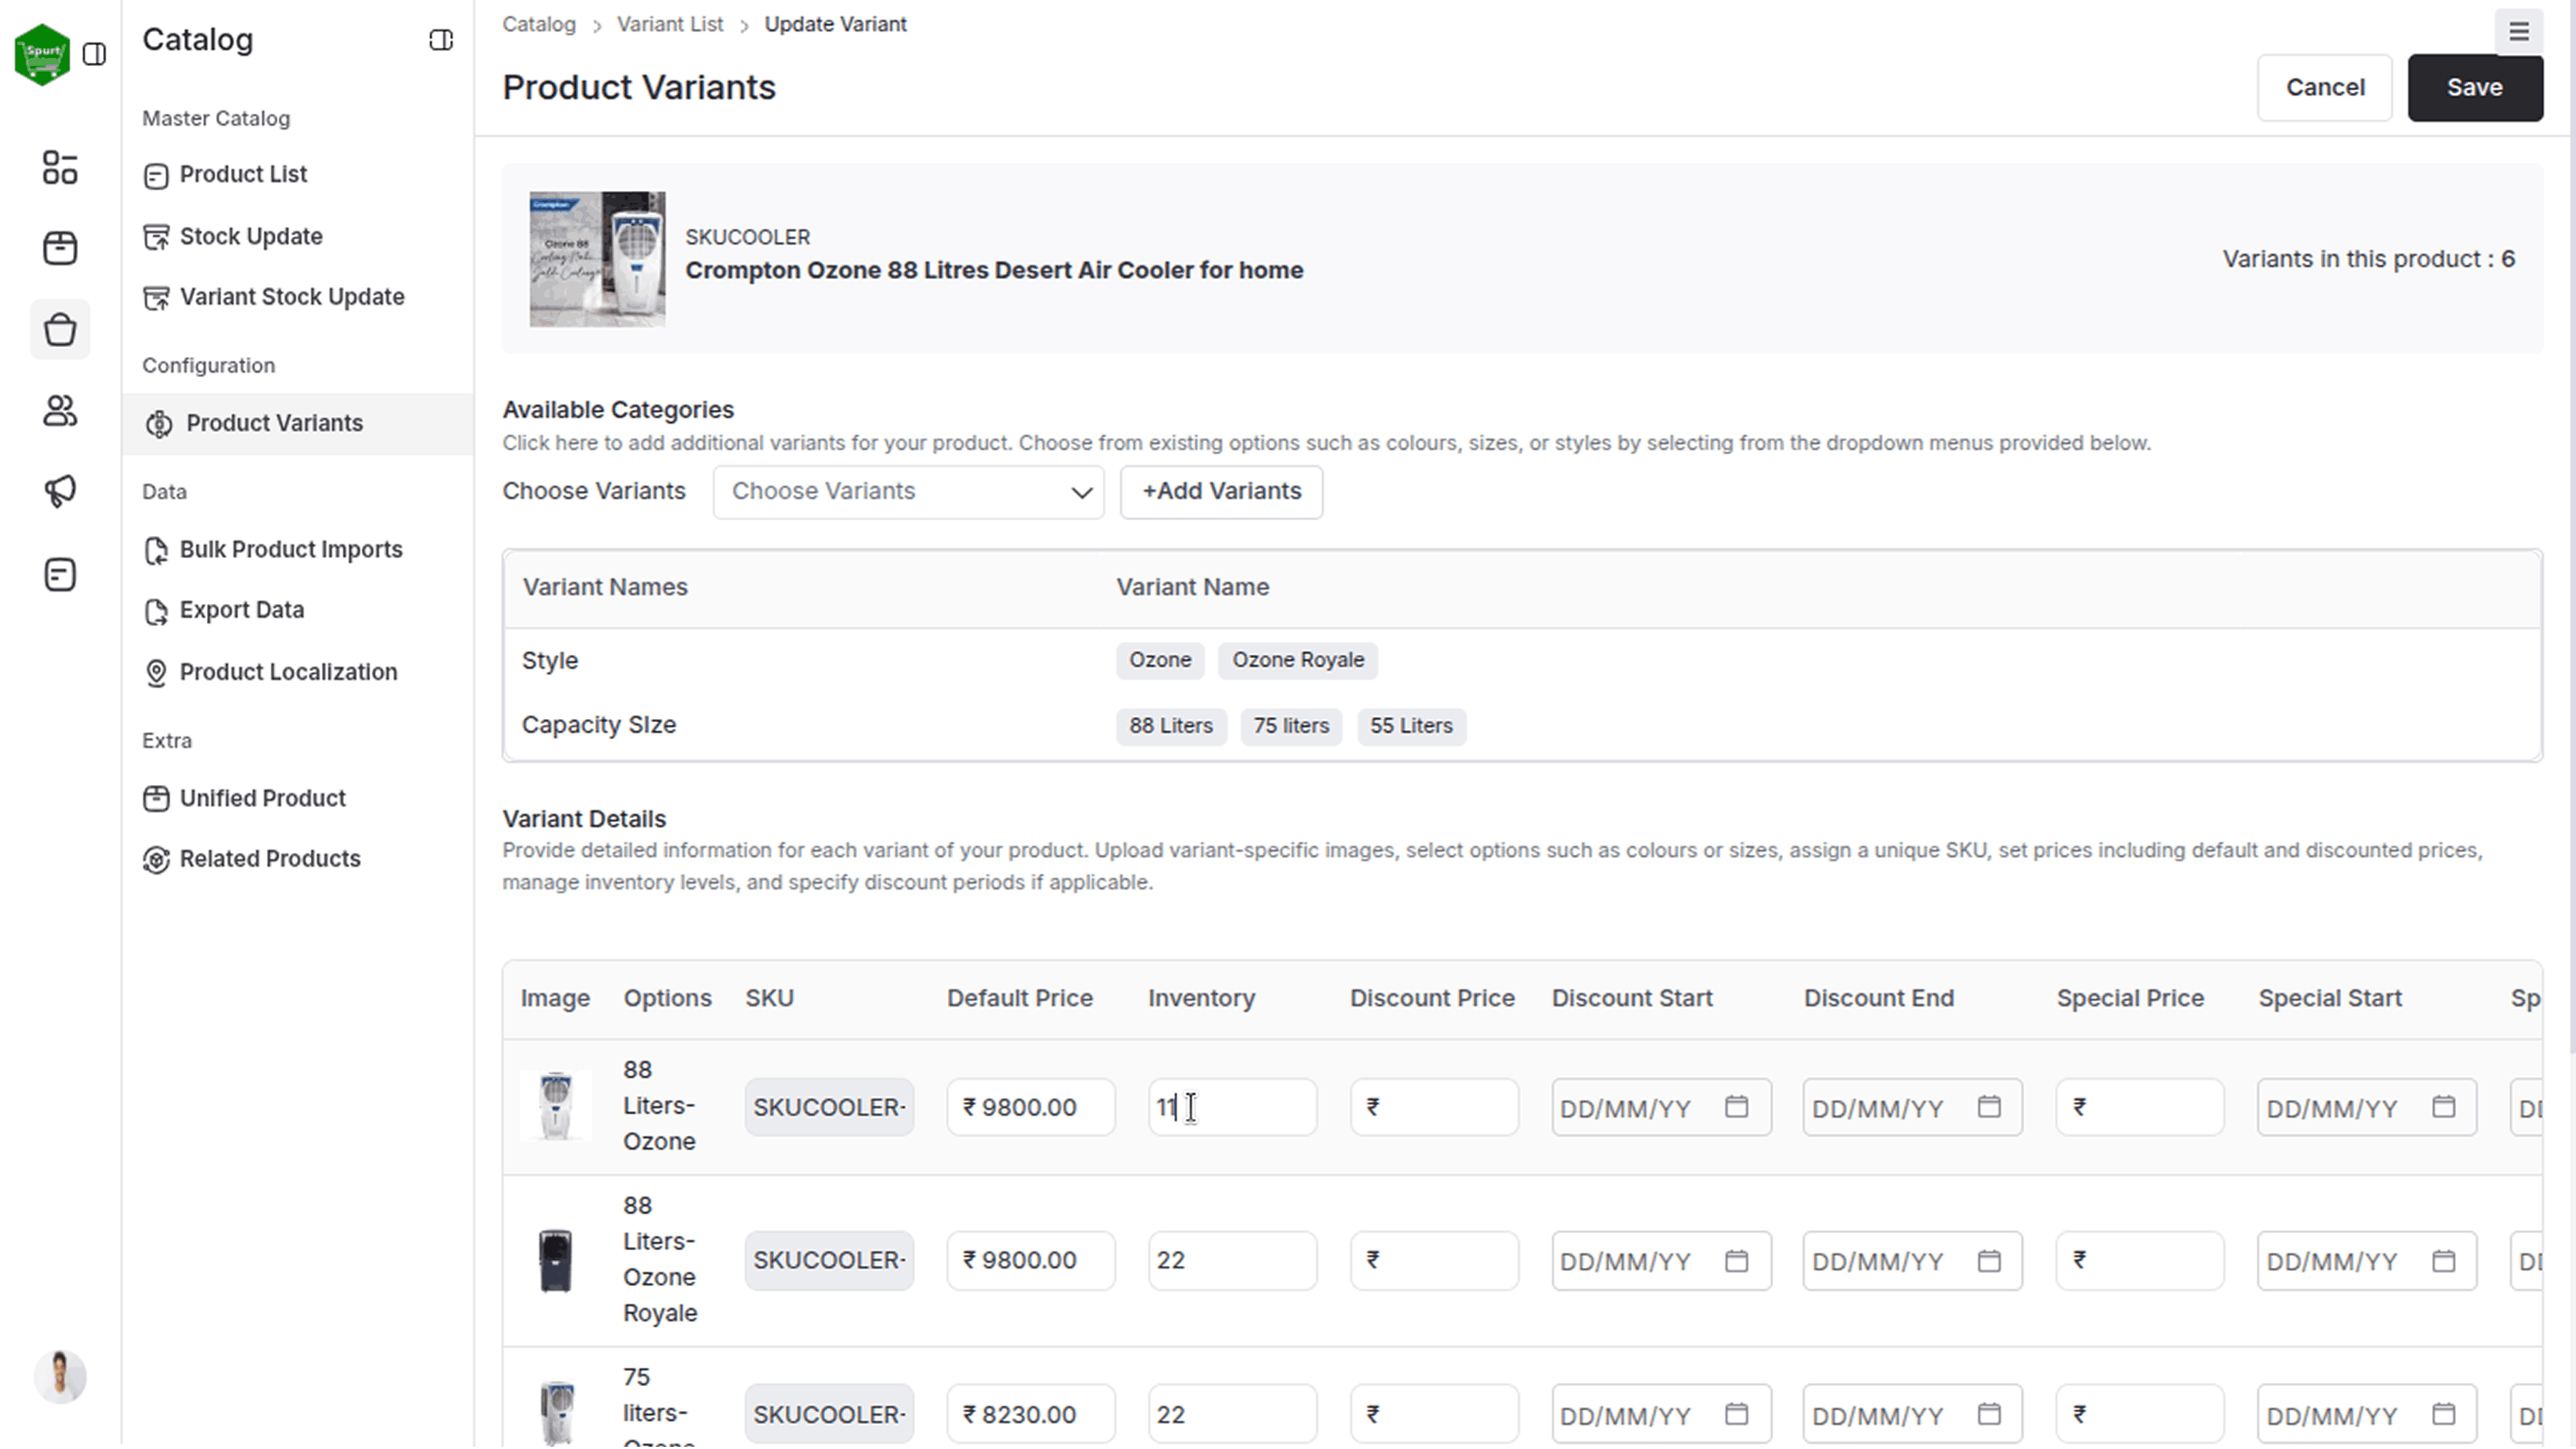The image size is (2576, 1449).
Task: Click the Product Localization pin icon
Action: (156, 673)
